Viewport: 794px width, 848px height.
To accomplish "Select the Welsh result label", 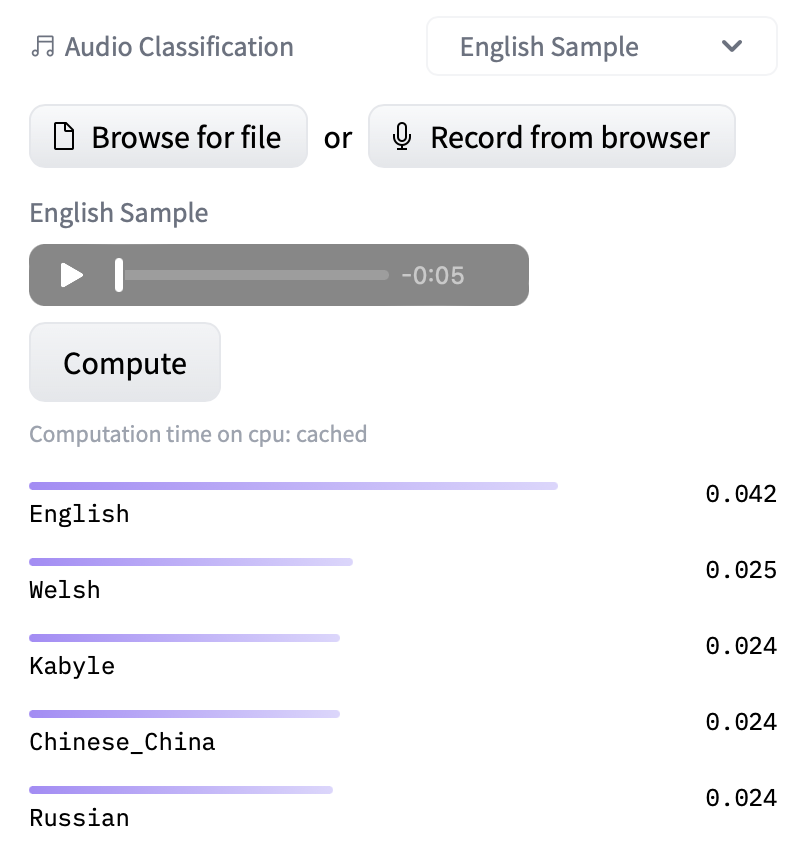I will [65, 590].
